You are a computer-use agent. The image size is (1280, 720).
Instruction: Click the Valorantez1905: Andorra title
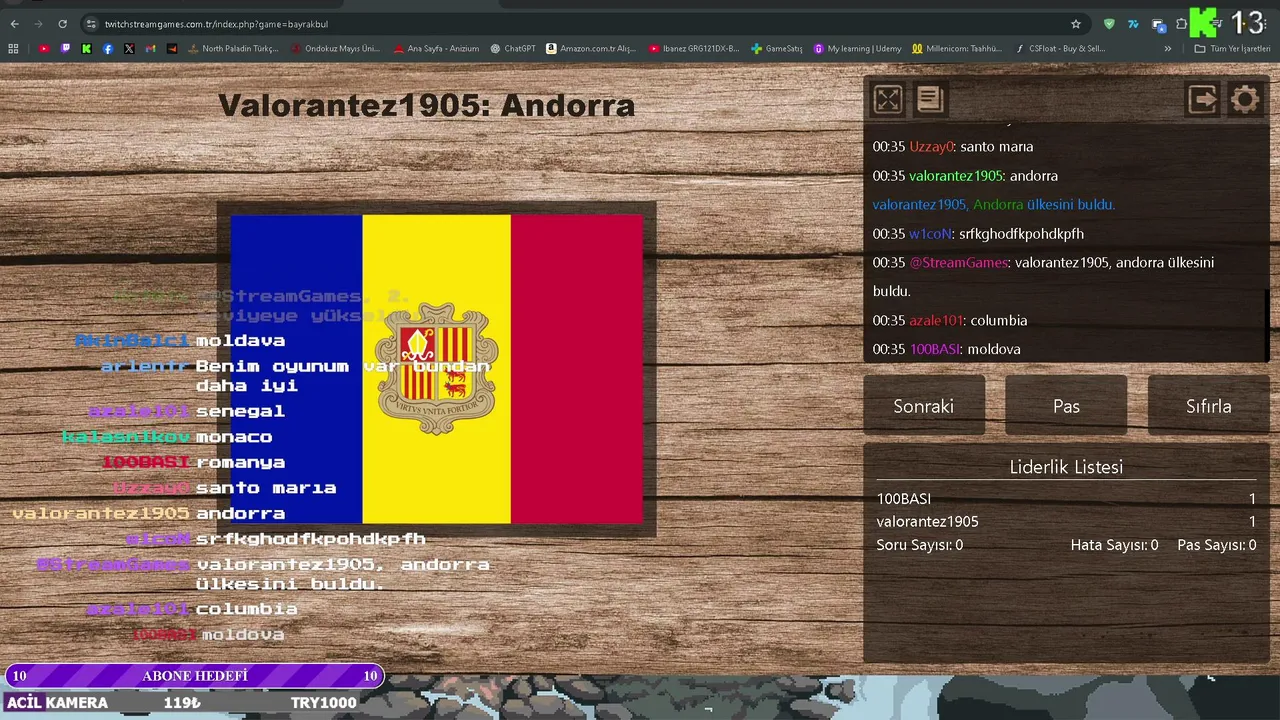[x=426, y=105]
